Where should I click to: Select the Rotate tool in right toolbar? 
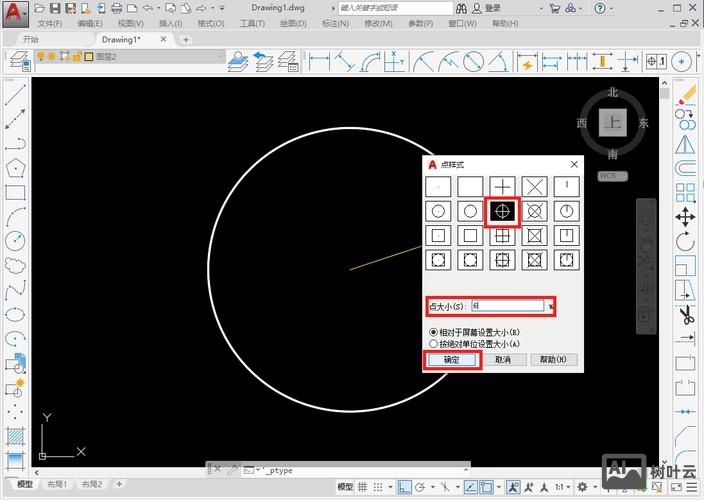click(686, 242)
